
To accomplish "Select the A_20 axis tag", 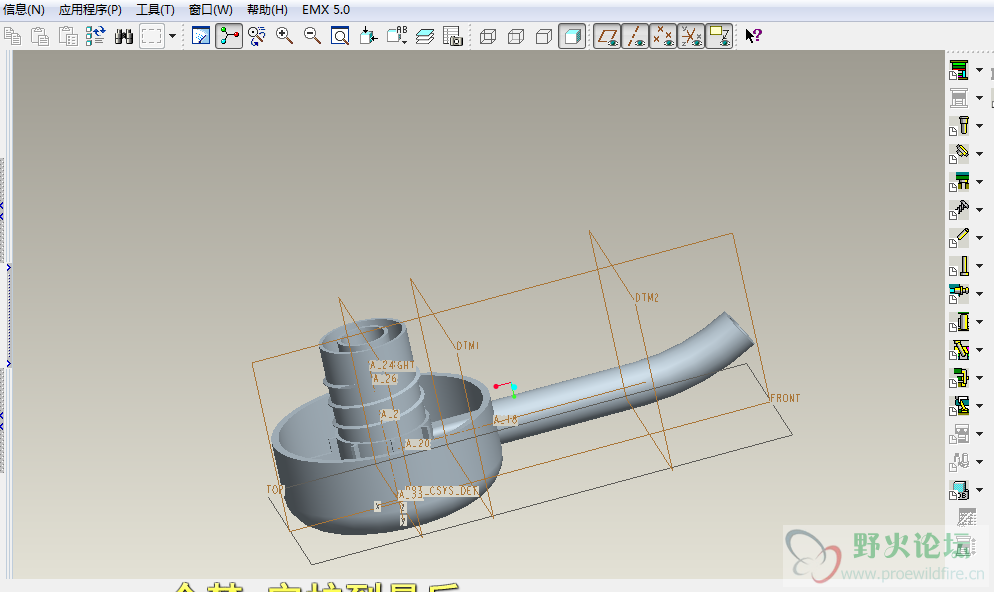I will (x=418, y=444).
